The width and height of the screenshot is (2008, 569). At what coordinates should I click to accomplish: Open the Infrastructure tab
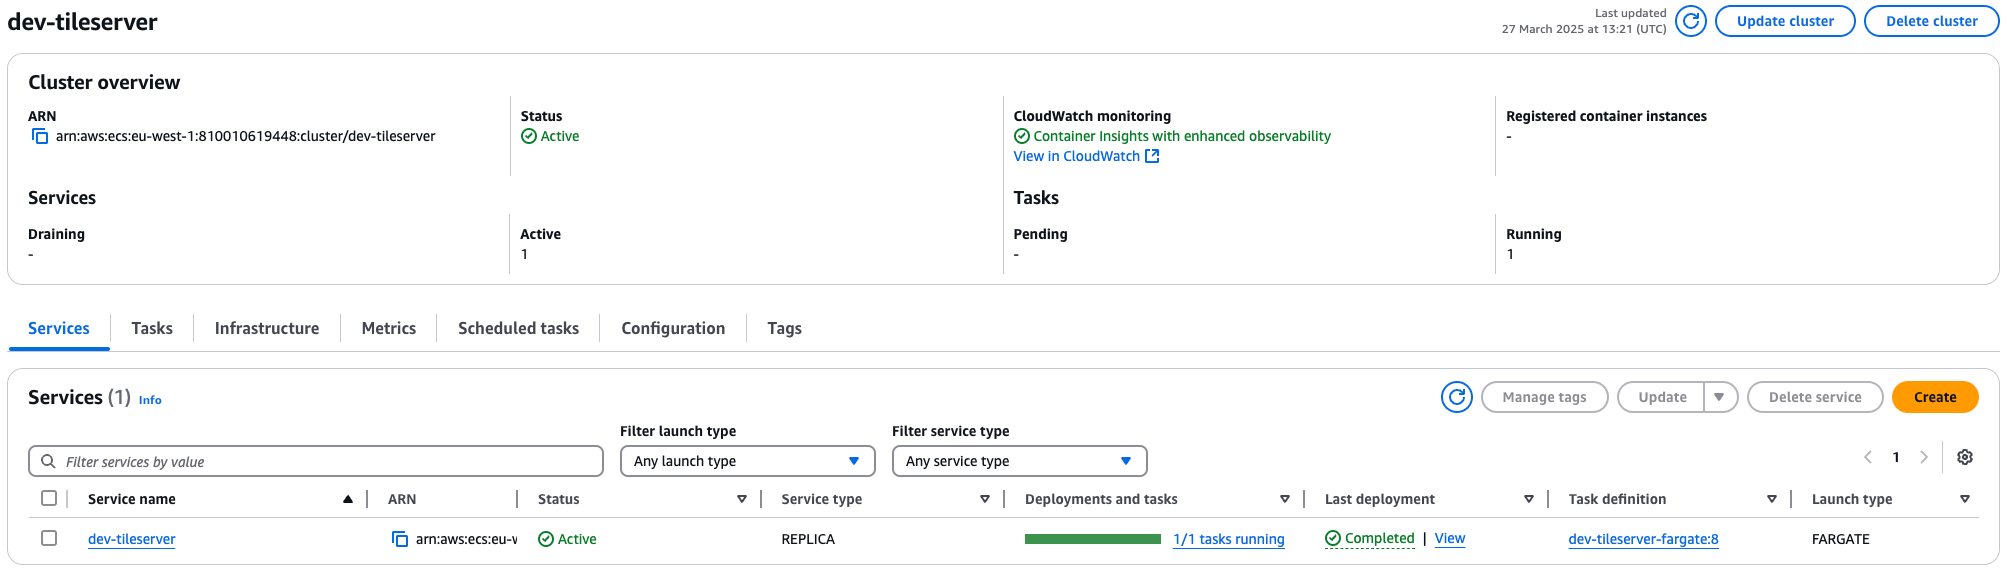tap(267, 328)
